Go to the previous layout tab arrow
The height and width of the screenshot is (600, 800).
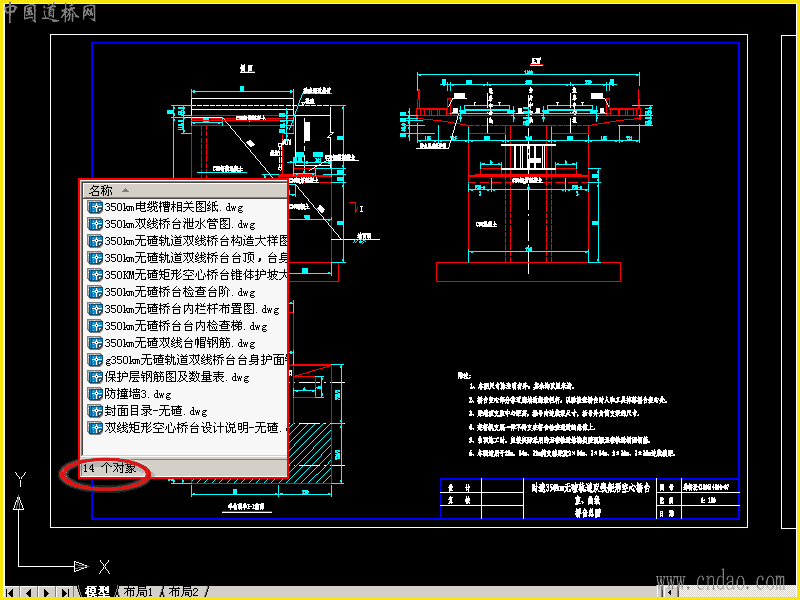[29, 592]
